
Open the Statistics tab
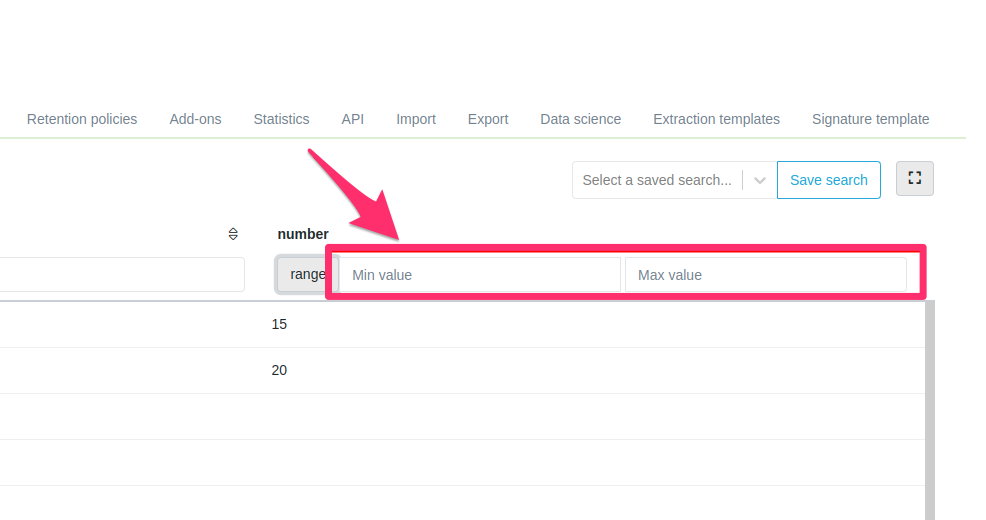click(x=281, y=119)
